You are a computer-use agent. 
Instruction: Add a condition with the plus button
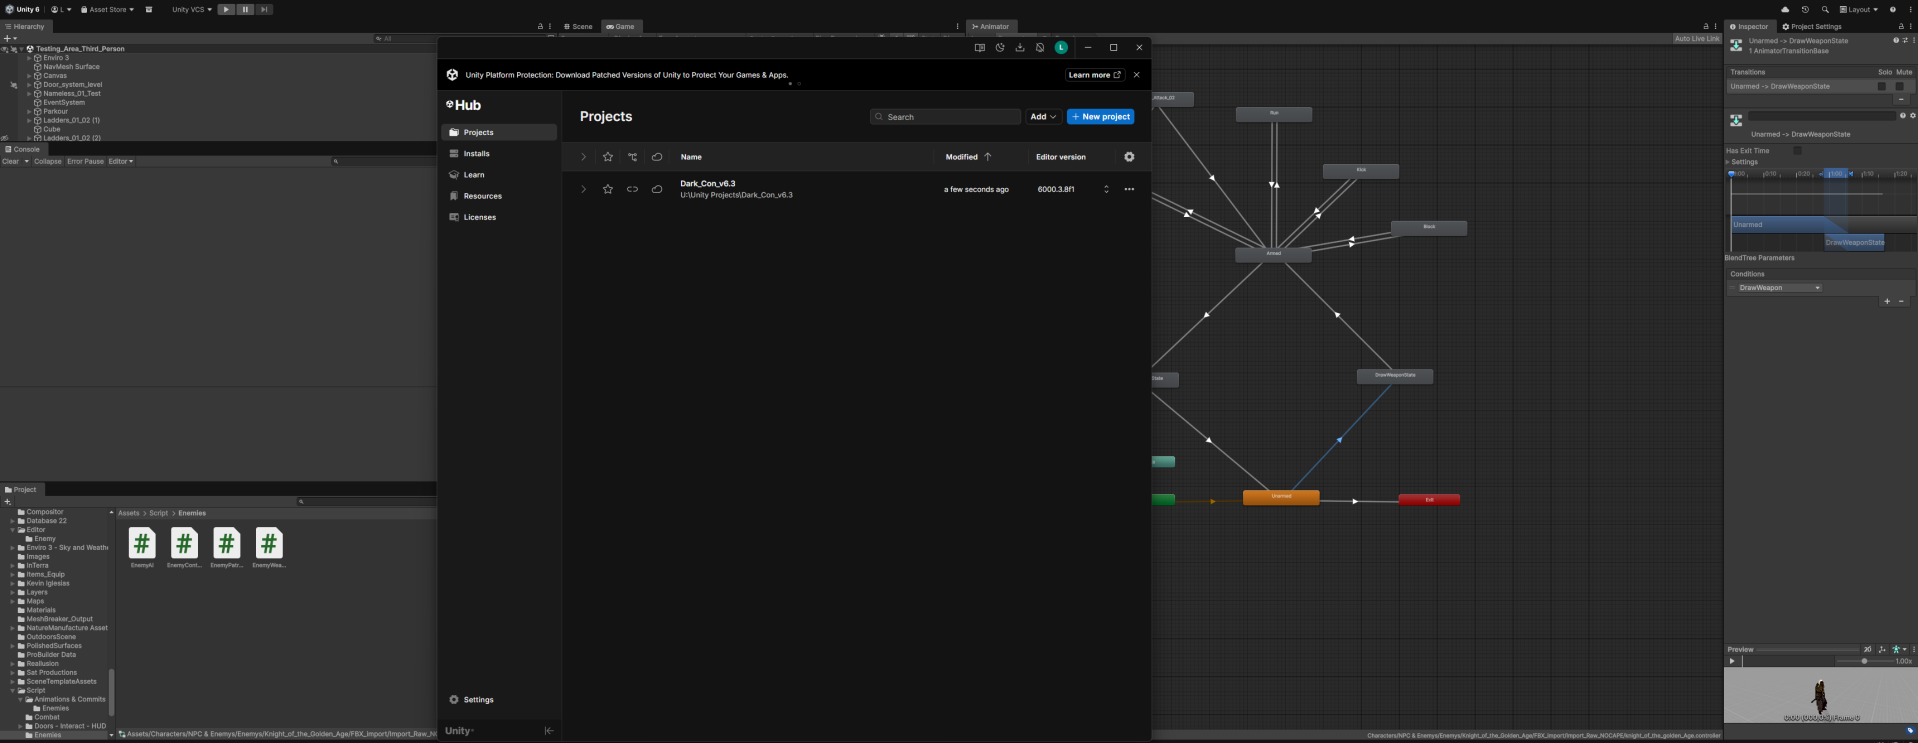point(1887,301)
